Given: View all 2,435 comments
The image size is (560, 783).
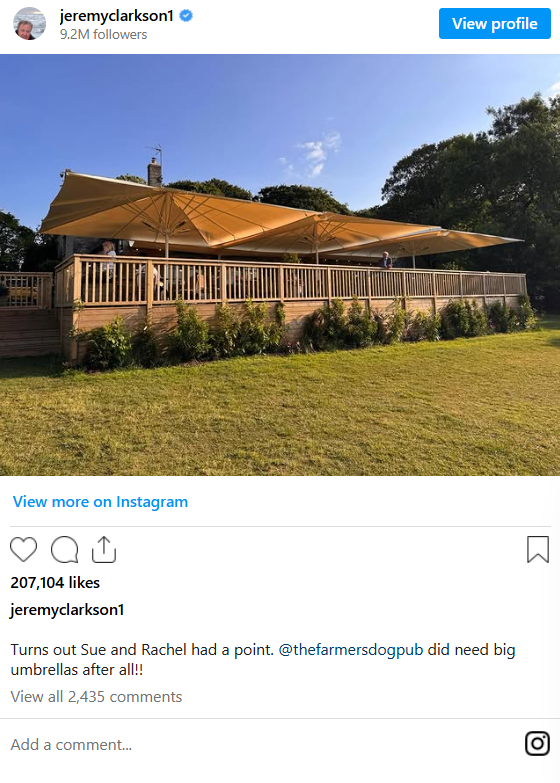Looking at the screenshot, I should 96,697.
